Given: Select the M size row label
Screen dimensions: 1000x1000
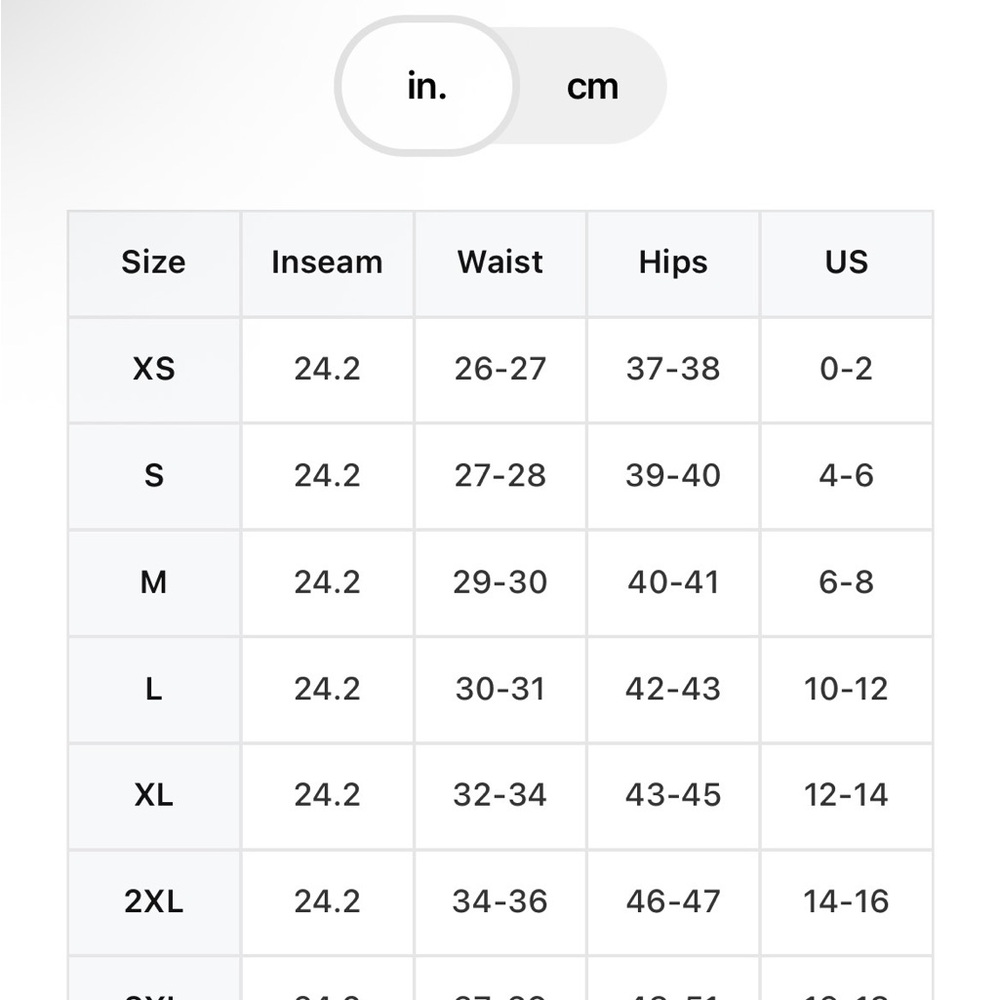Looking at the screenshot, I should tap(154, 582).
